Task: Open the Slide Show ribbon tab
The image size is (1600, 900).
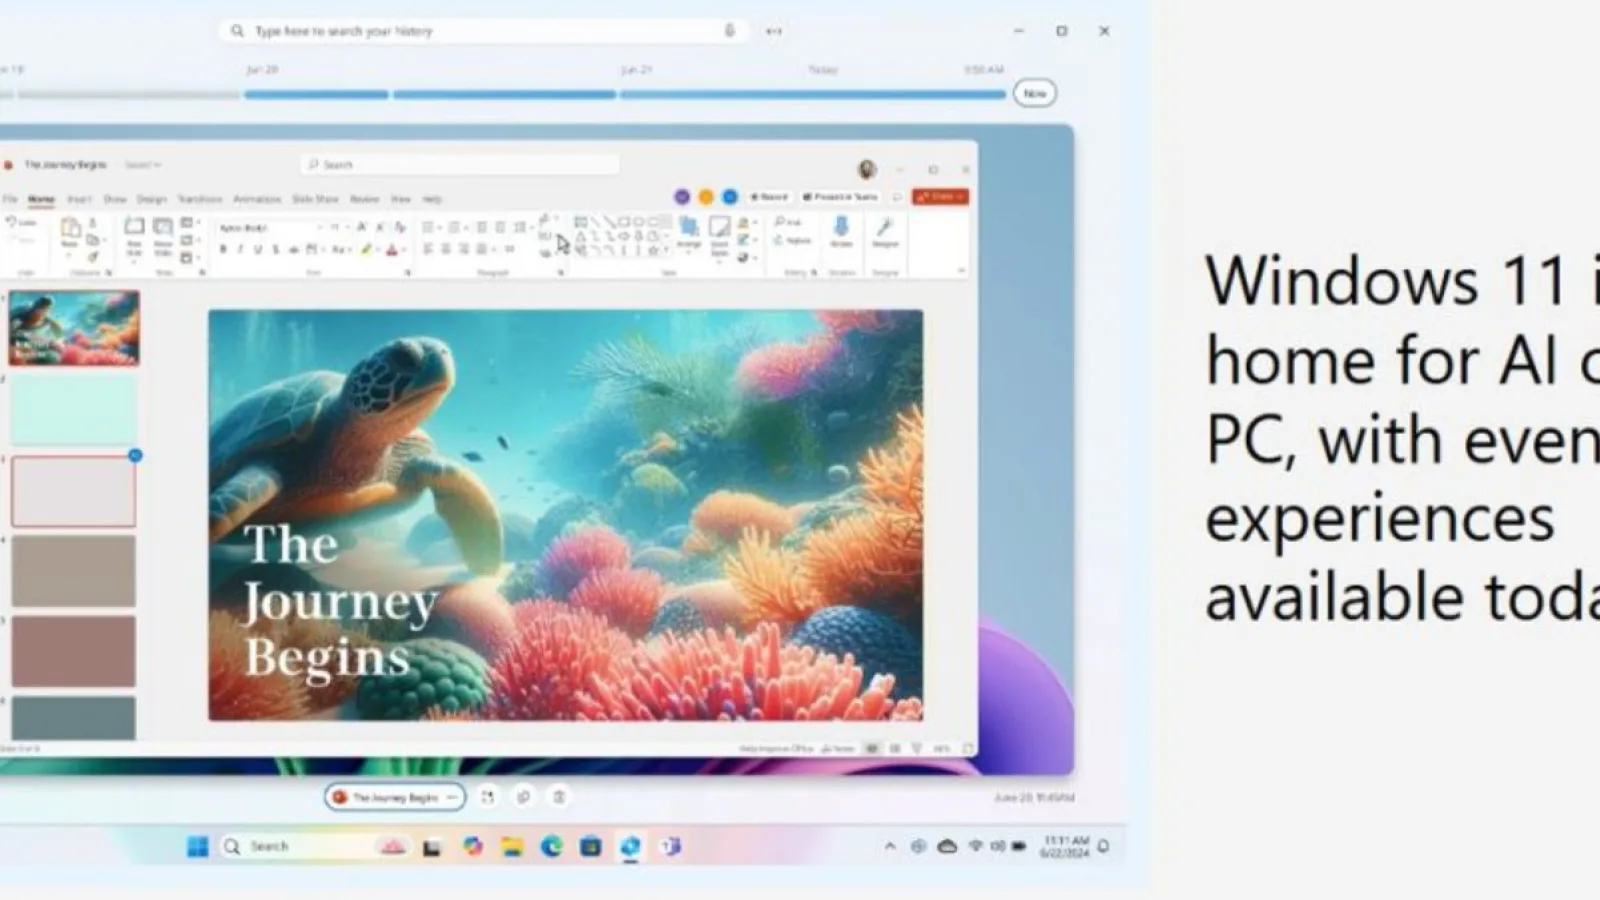Action: coord(315,199)
